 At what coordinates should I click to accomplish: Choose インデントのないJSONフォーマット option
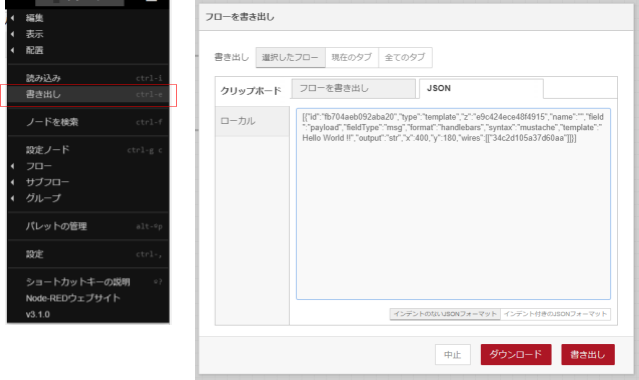click(445, 314)
